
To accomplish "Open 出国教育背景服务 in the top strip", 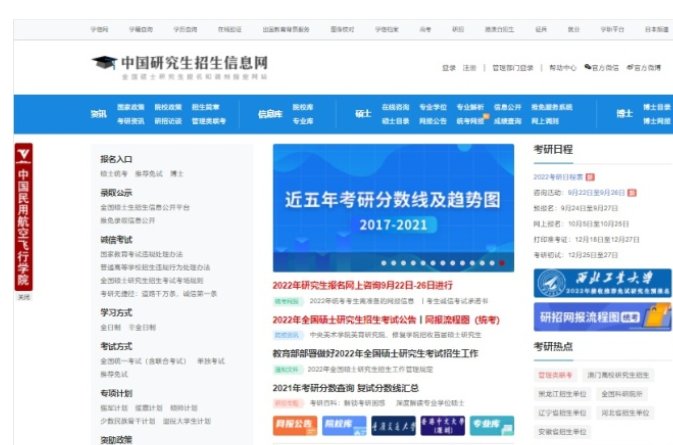I will click(x=286, y=29).
